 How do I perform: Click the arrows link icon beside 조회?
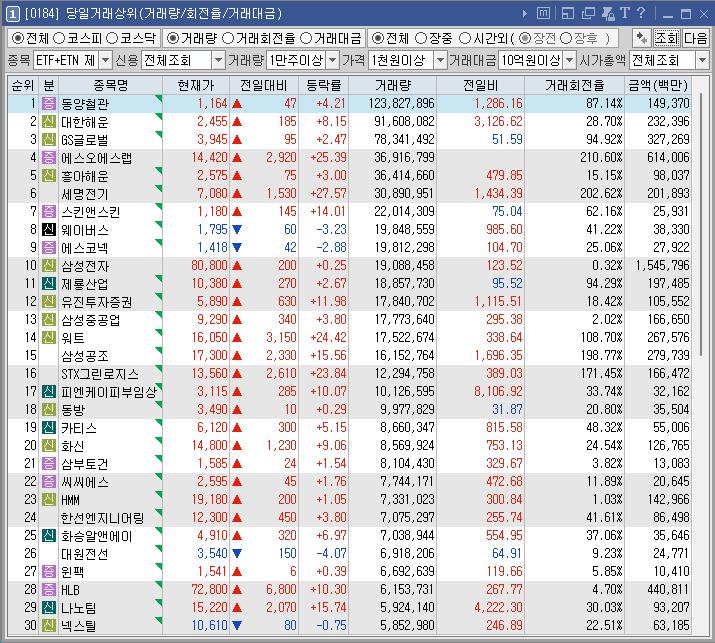642,38
